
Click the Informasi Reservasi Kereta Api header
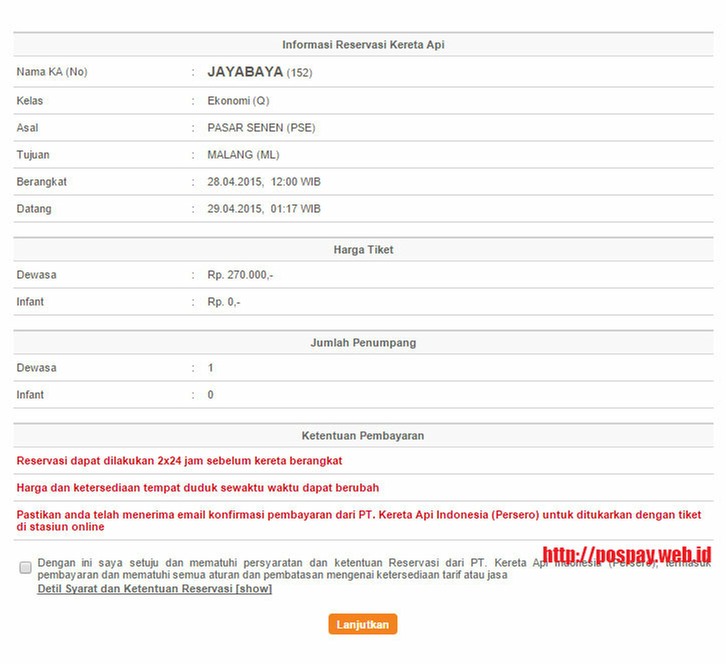(x=369, y=45)
